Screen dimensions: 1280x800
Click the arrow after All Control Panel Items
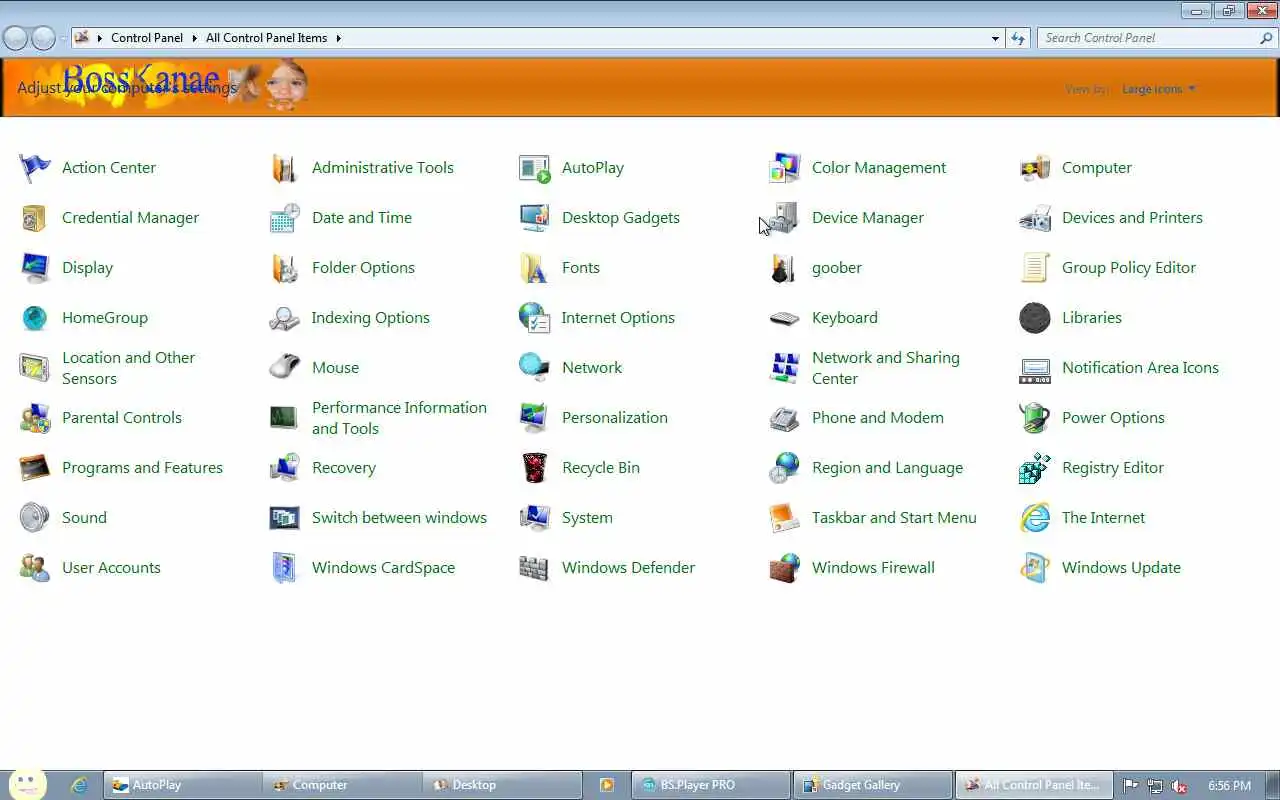coord(339,38)
